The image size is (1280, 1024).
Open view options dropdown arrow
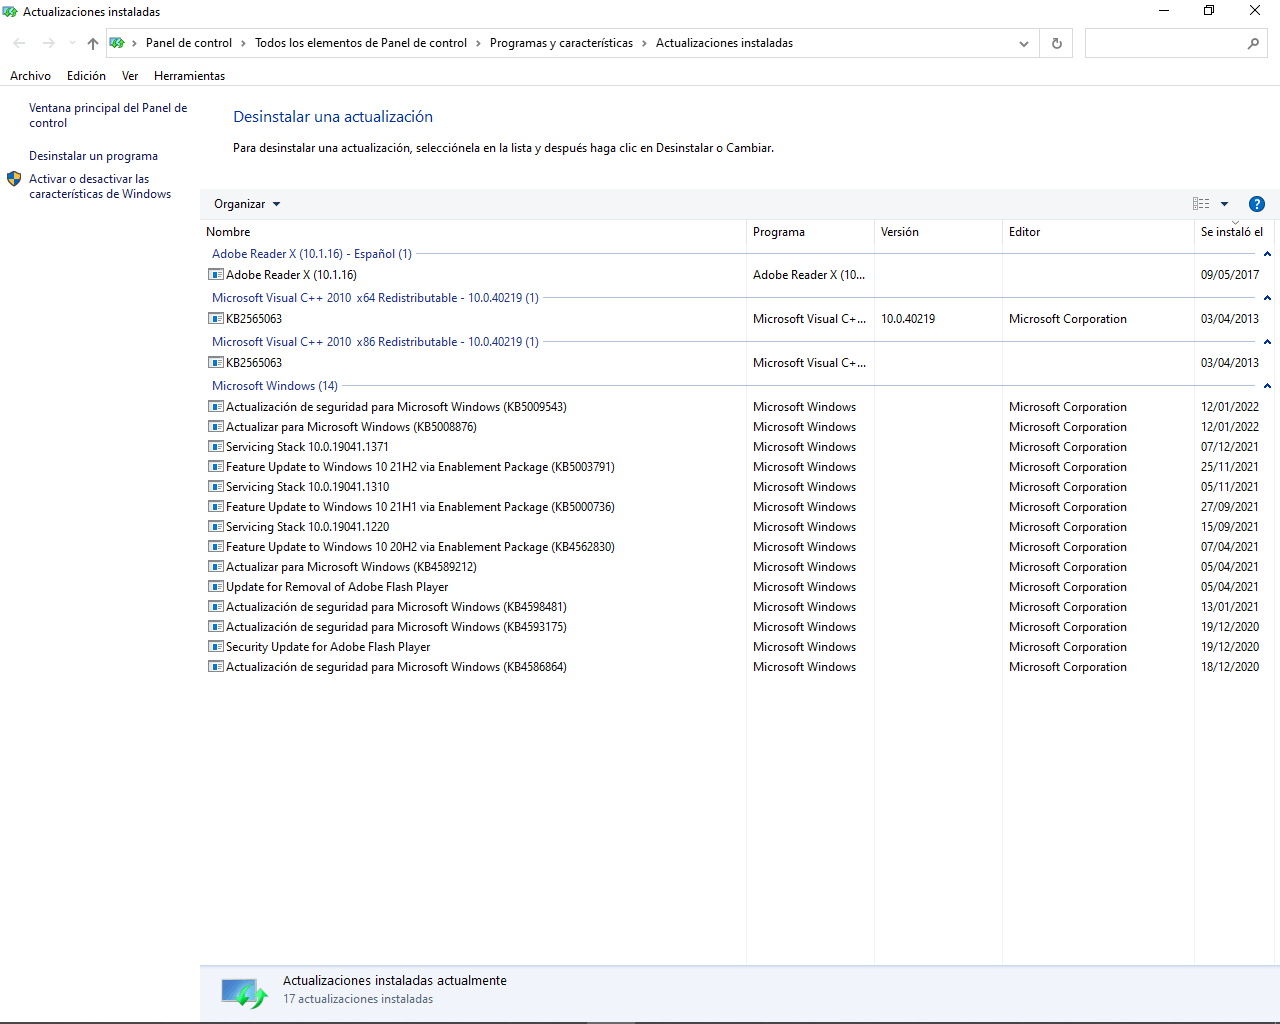click(x=1224, y=204)
